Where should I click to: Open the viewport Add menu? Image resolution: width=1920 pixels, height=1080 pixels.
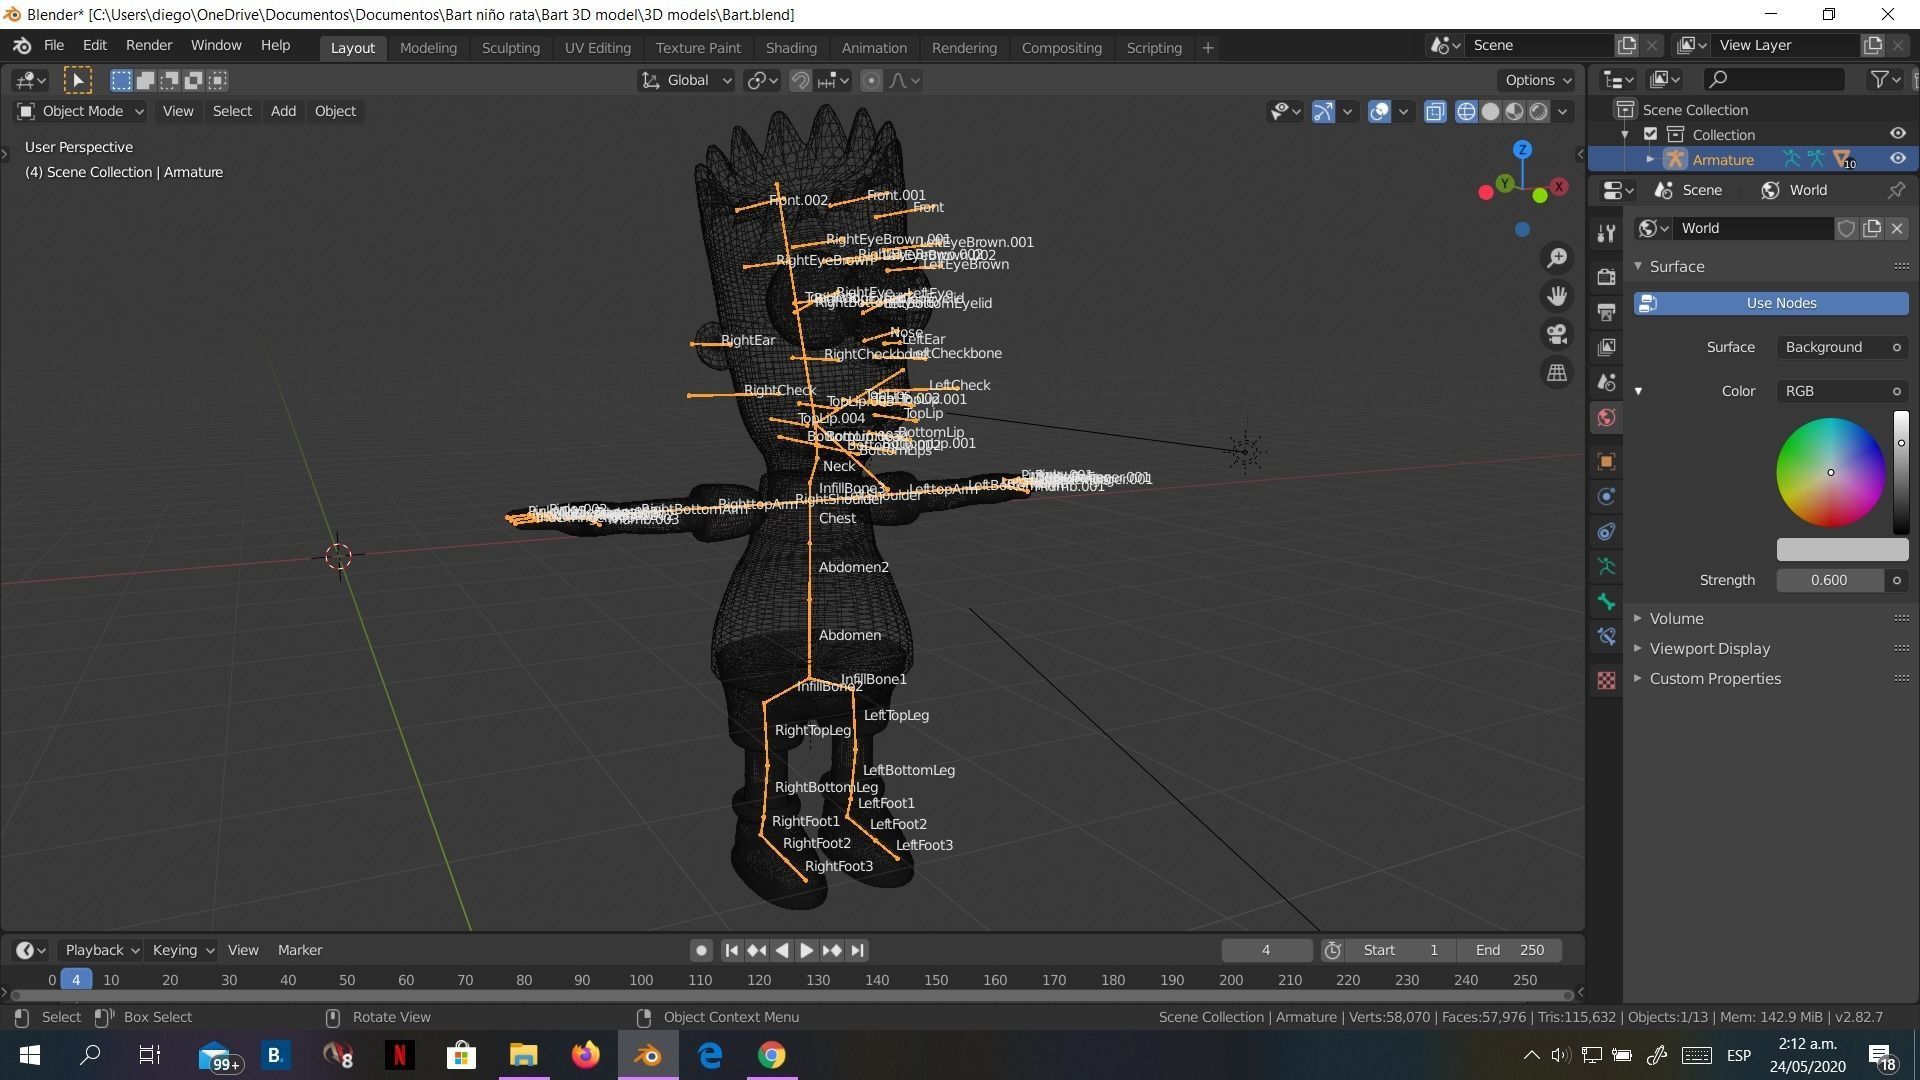pyautogui.click(x=283, y=111)
